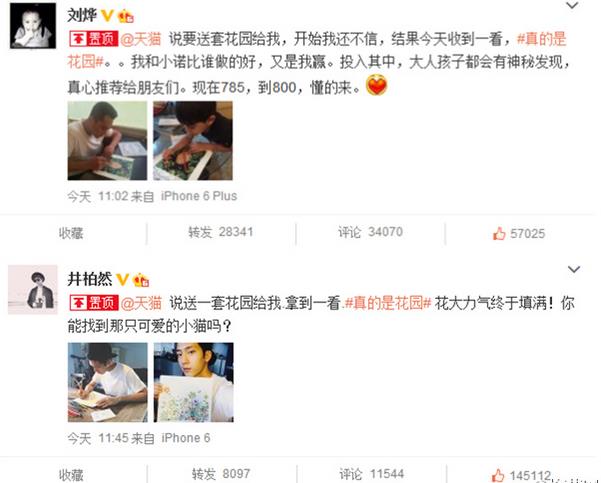Expand options chevron on 刘烨's post

click(x=572, y=5)
